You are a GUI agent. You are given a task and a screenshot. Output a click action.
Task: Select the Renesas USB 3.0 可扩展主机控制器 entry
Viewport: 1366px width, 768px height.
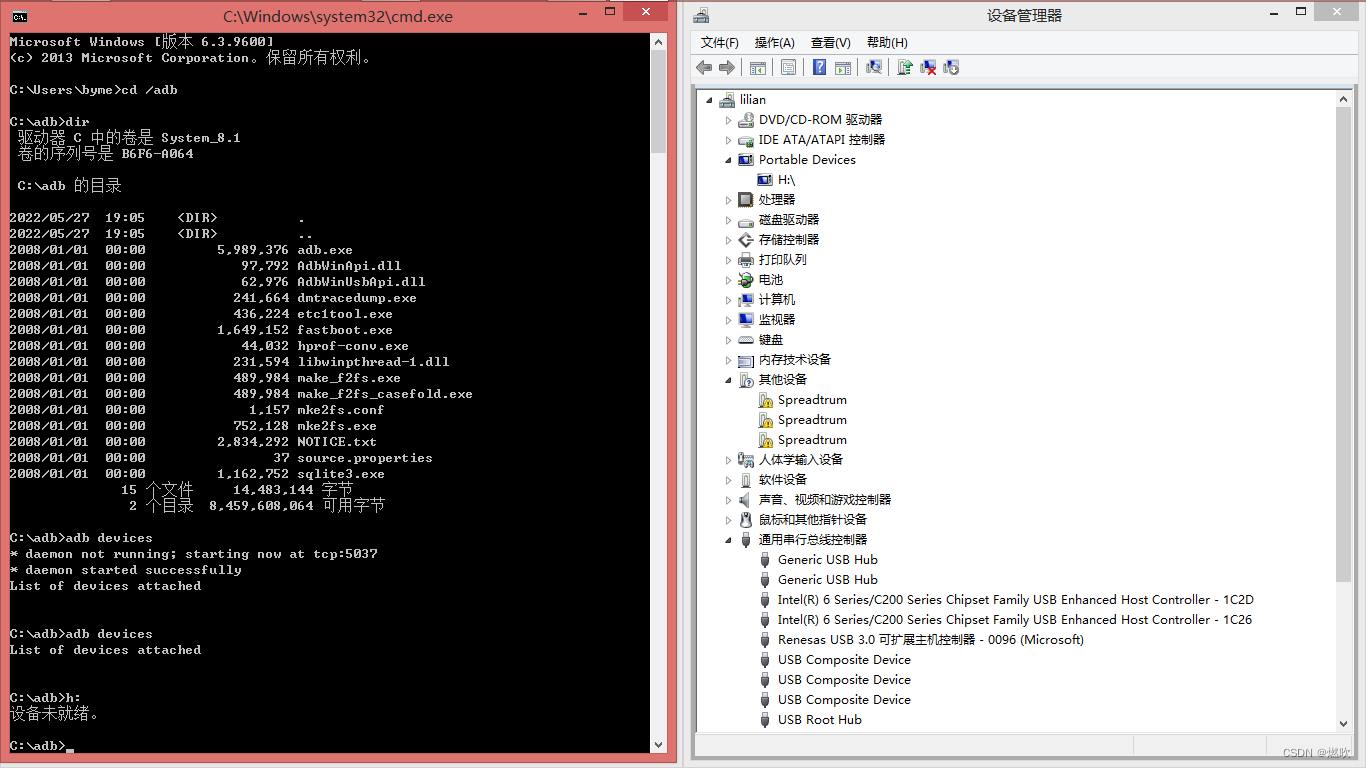click(931, 640)
